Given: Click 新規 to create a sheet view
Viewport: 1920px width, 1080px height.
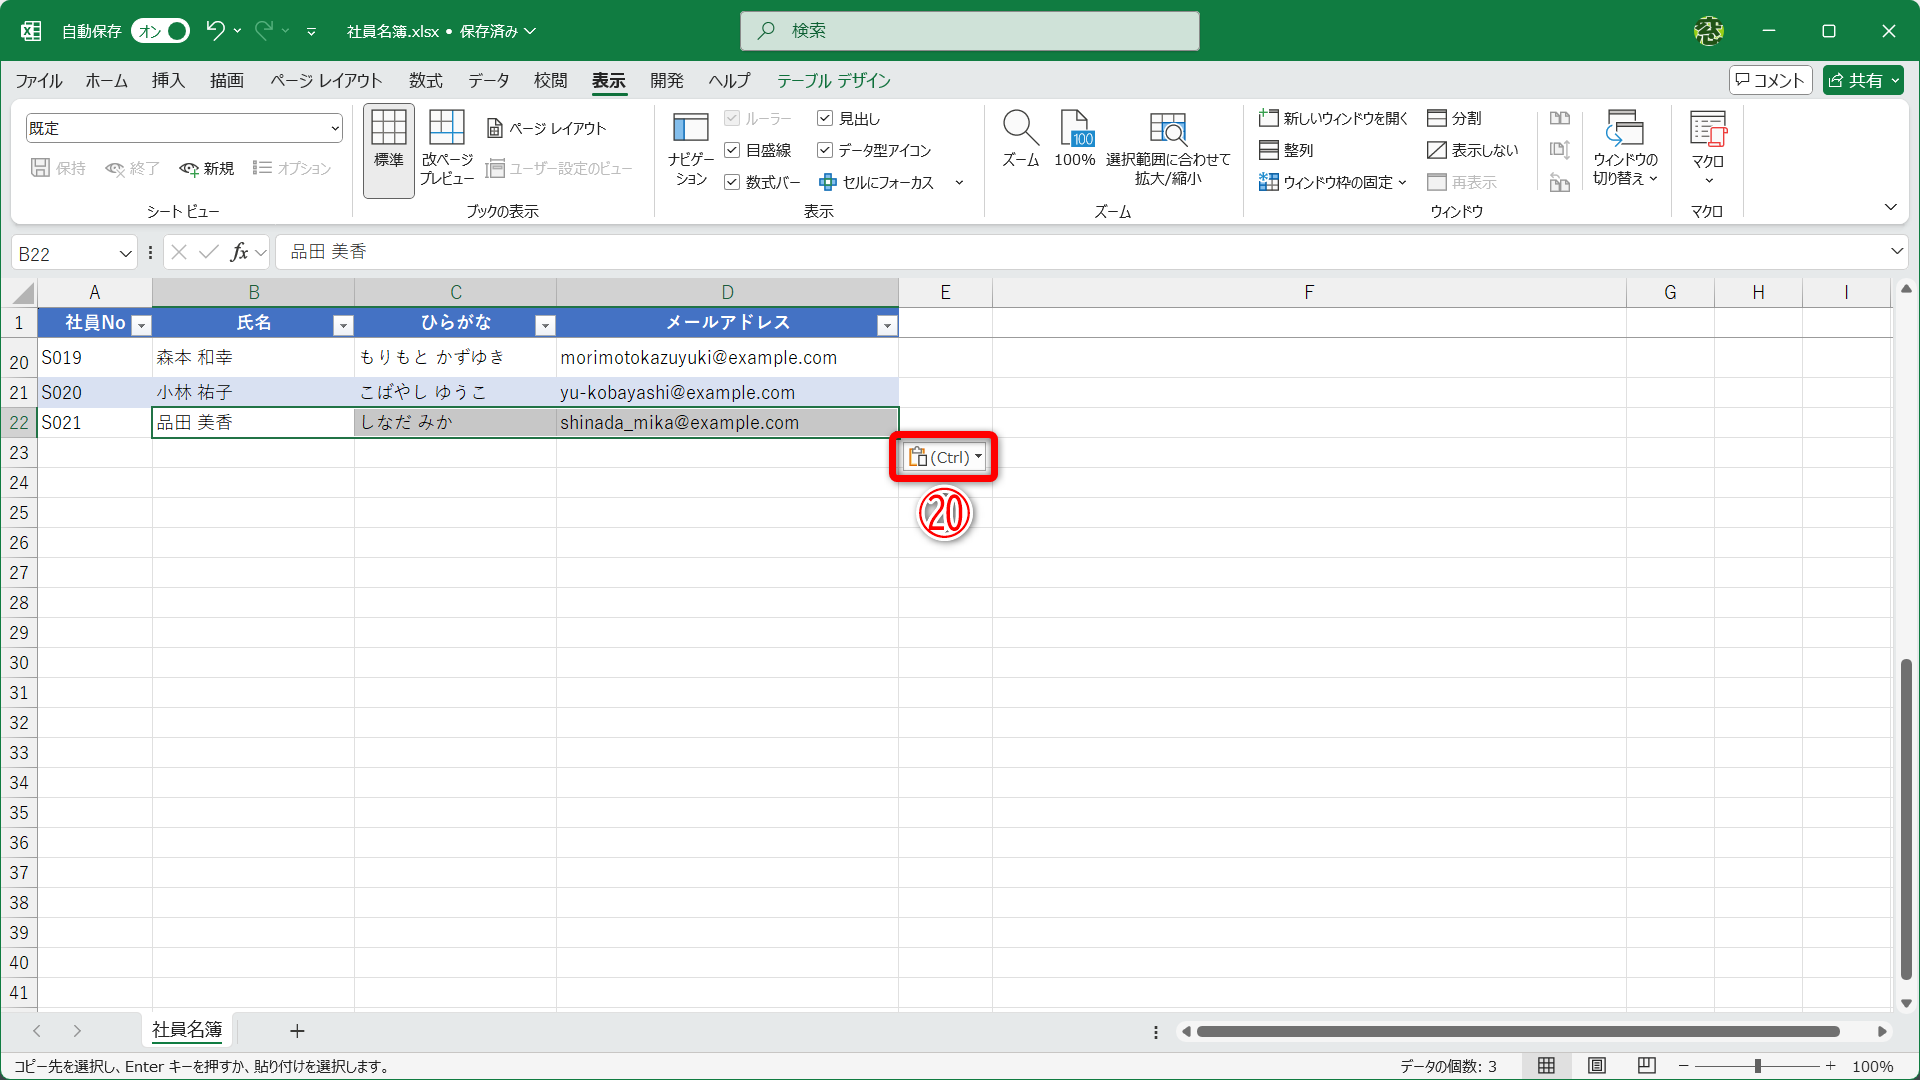Looking at the screenshot, I should (x=206, y=168).
